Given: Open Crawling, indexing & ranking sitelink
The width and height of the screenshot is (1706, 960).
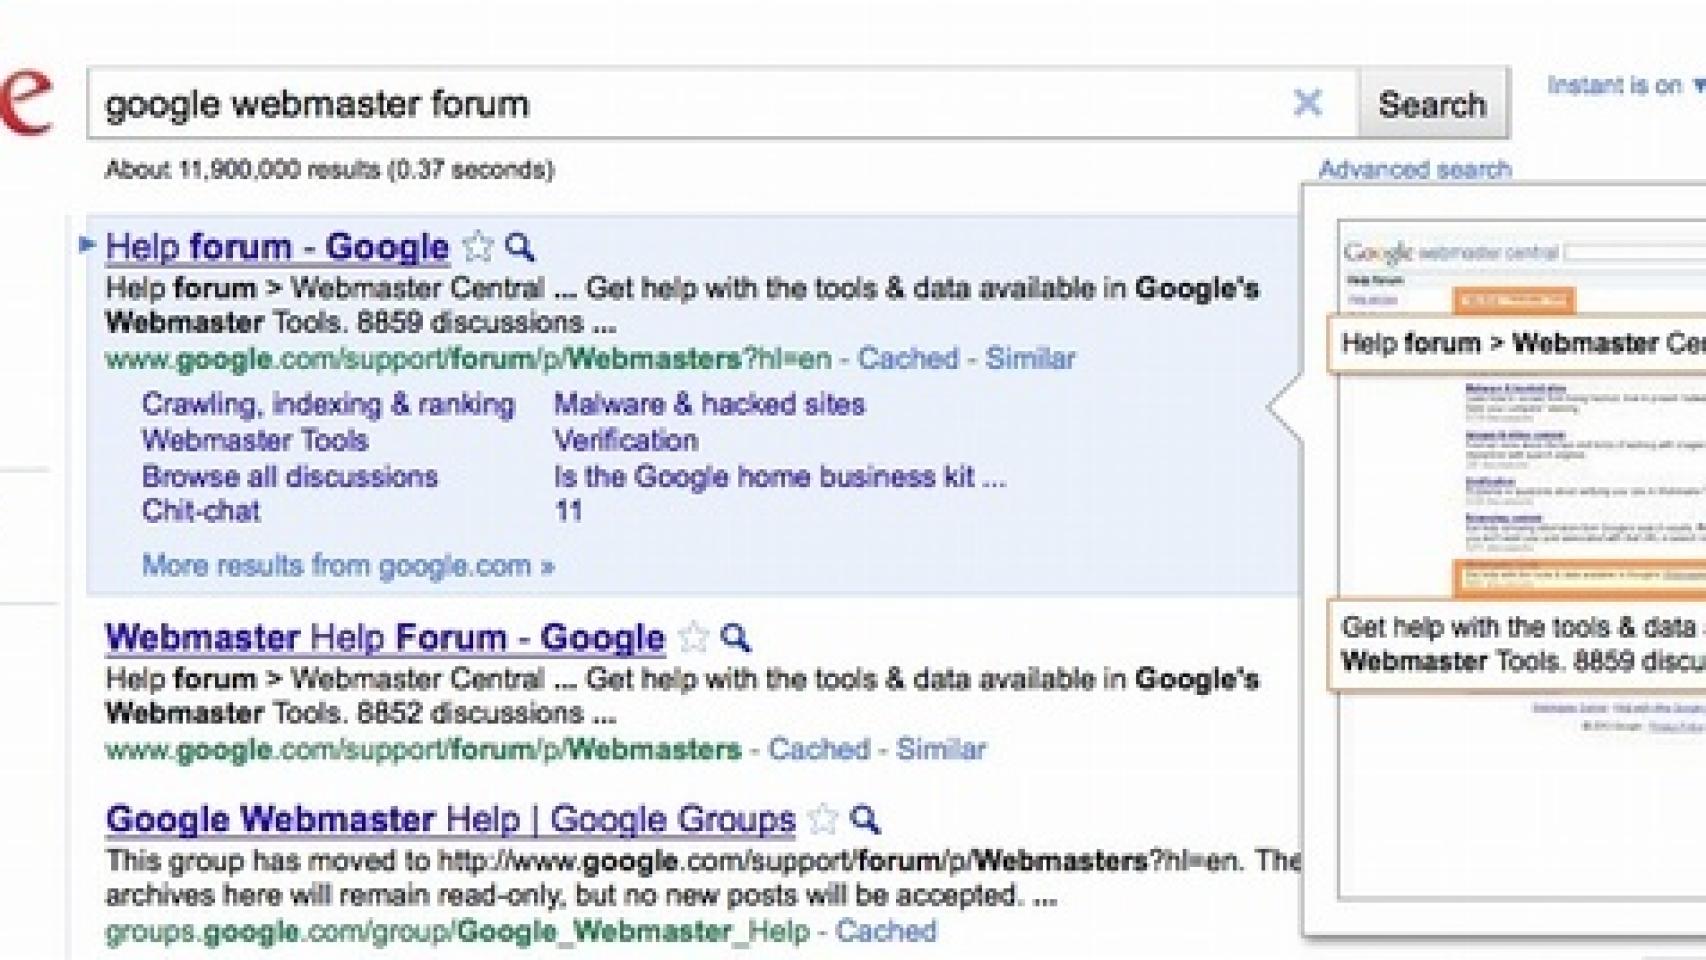Looking at the screenshot, I should [328, 404].
